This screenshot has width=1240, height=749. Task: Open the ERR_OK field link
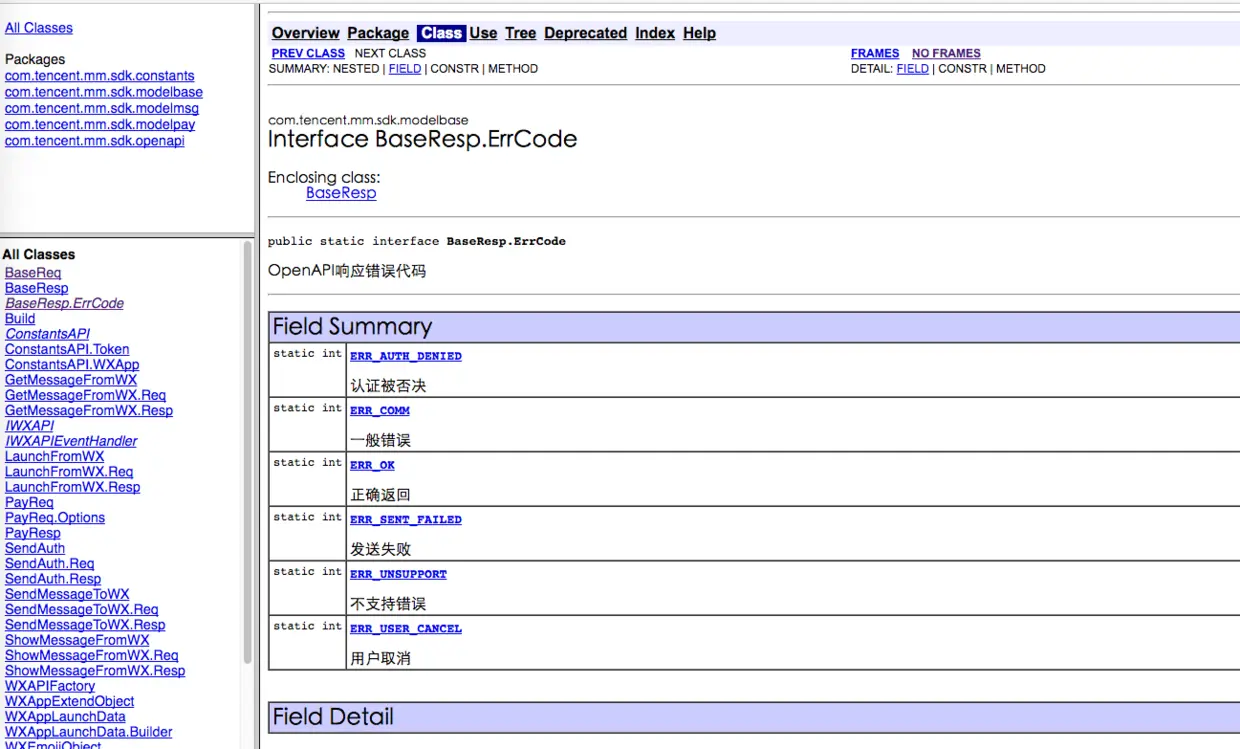click(372, 465)
